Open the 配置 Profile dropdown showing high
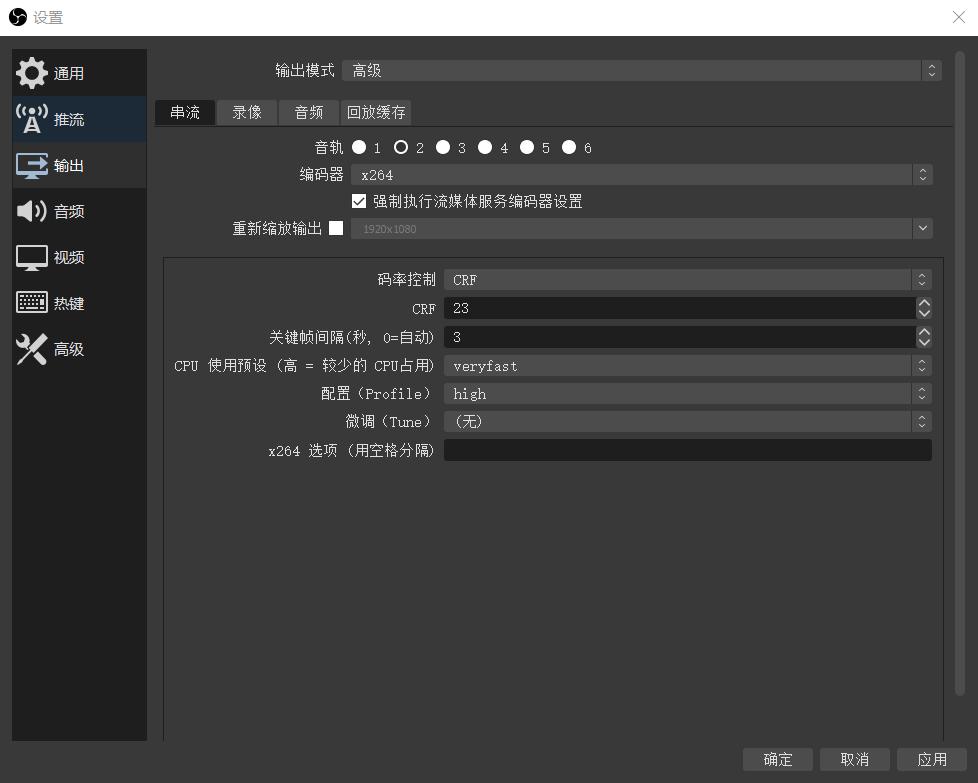The width and height of the screenshot is (978, 783). [688, 394]
